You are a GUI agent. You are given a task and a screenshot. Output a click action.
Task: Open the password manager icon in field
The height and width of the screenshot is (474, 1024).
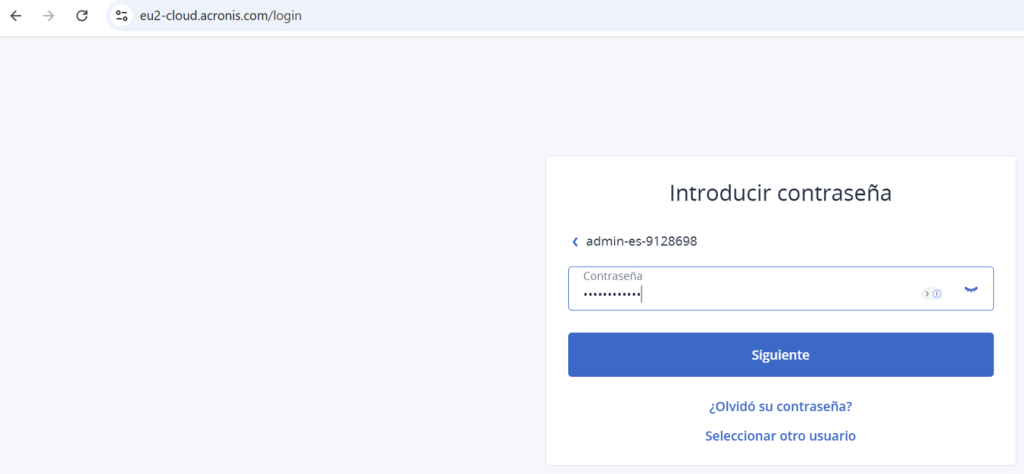coord(932,294)
